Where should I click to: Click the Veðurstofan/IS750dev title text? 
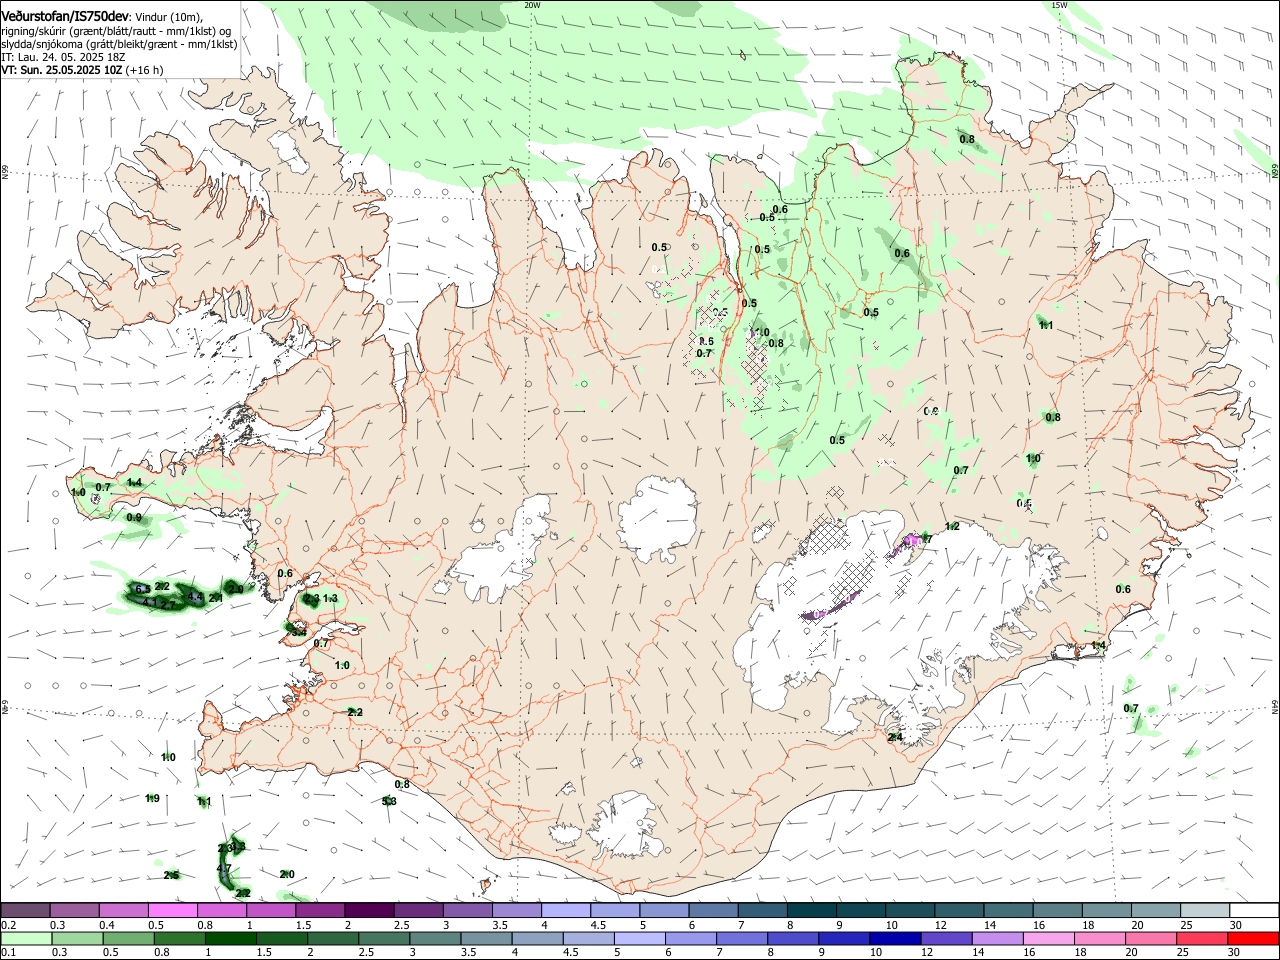coord(66,16)
